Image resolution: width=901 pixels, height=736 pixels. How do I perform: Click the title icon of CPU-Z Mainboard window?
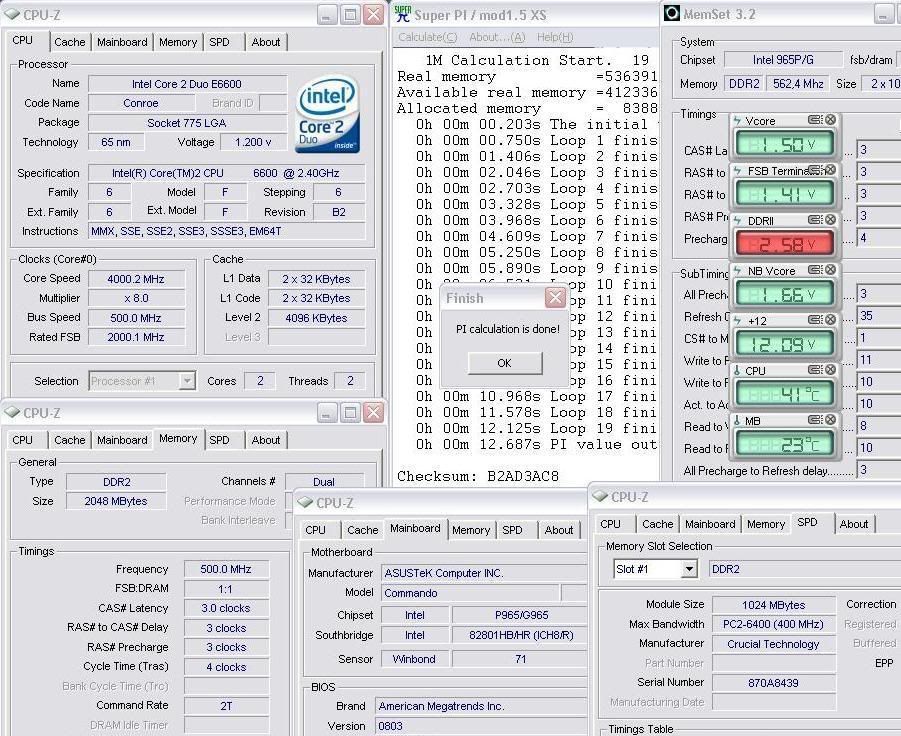305,502
